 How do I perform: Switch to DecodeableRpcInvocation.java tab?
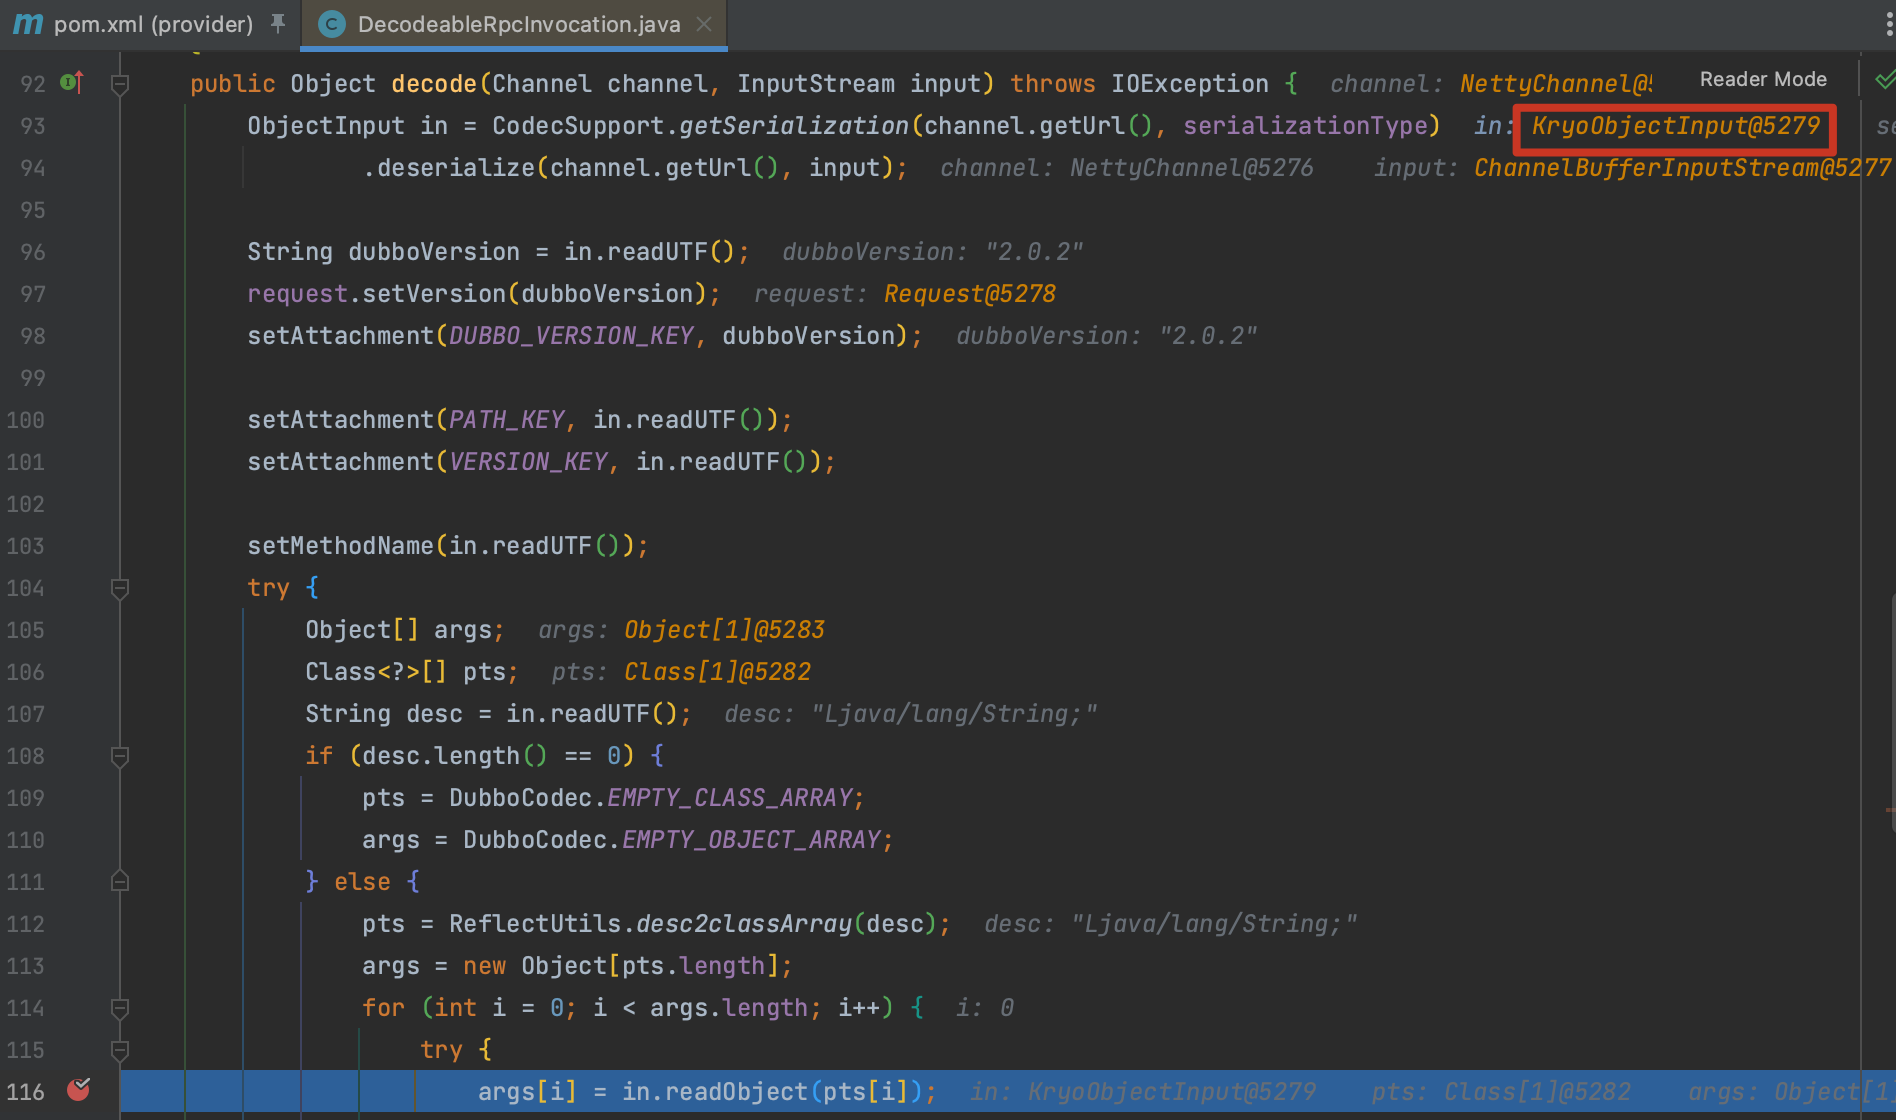pos(518,24)
